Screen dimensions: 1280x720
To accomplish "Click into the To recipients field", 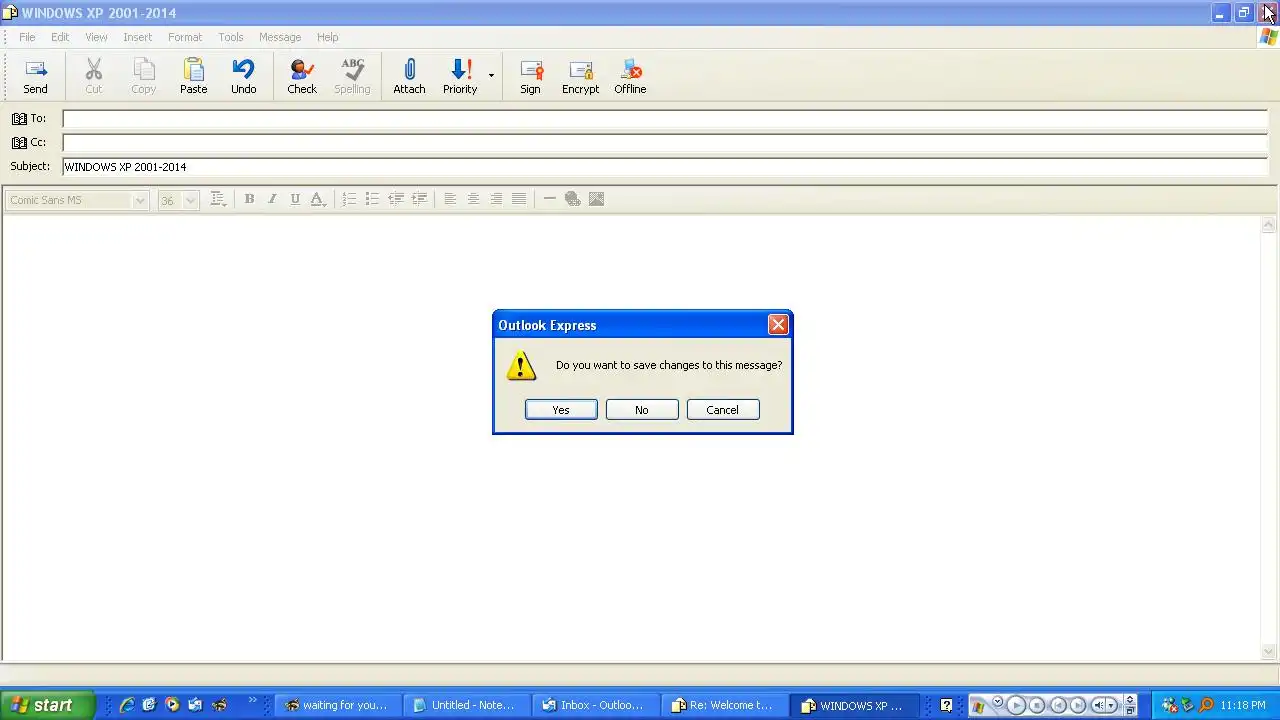I will pyautogui.click(x=665, y=118).
